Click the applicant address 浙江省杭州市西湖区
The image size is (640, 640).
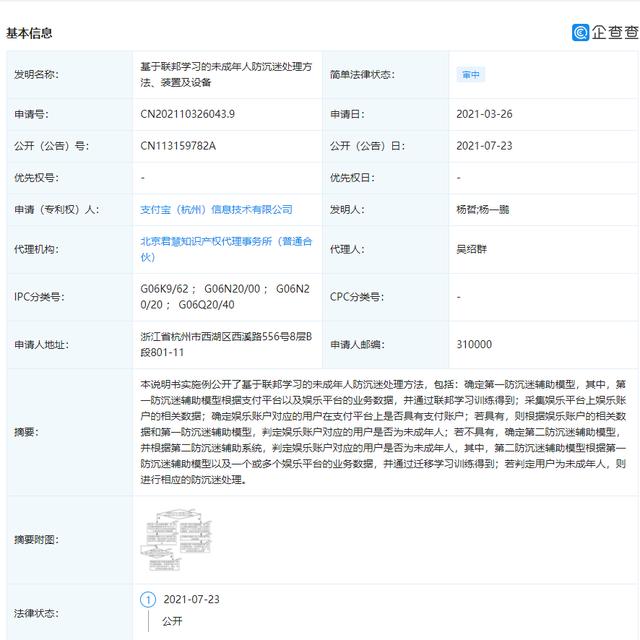[x=226, y=344]
